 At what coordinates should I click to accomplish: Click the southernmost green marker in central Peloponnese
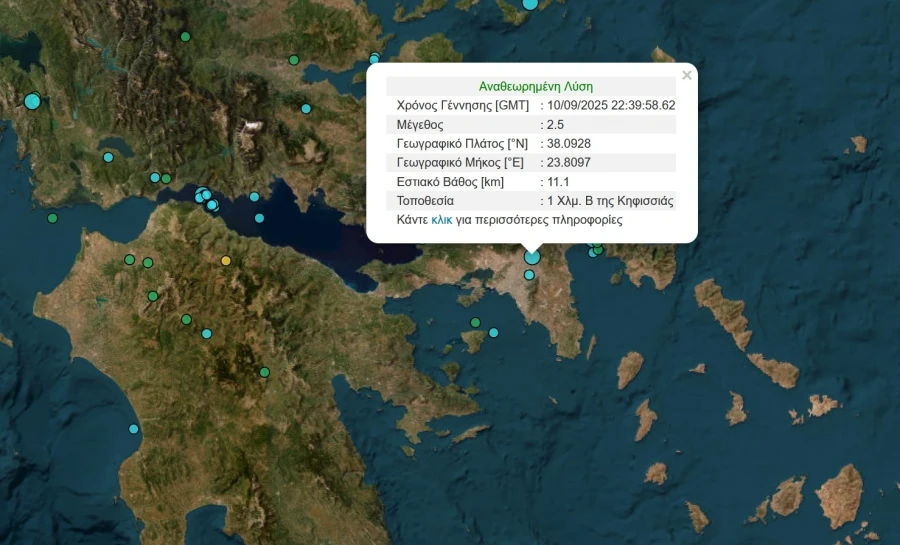coord(265,372)
